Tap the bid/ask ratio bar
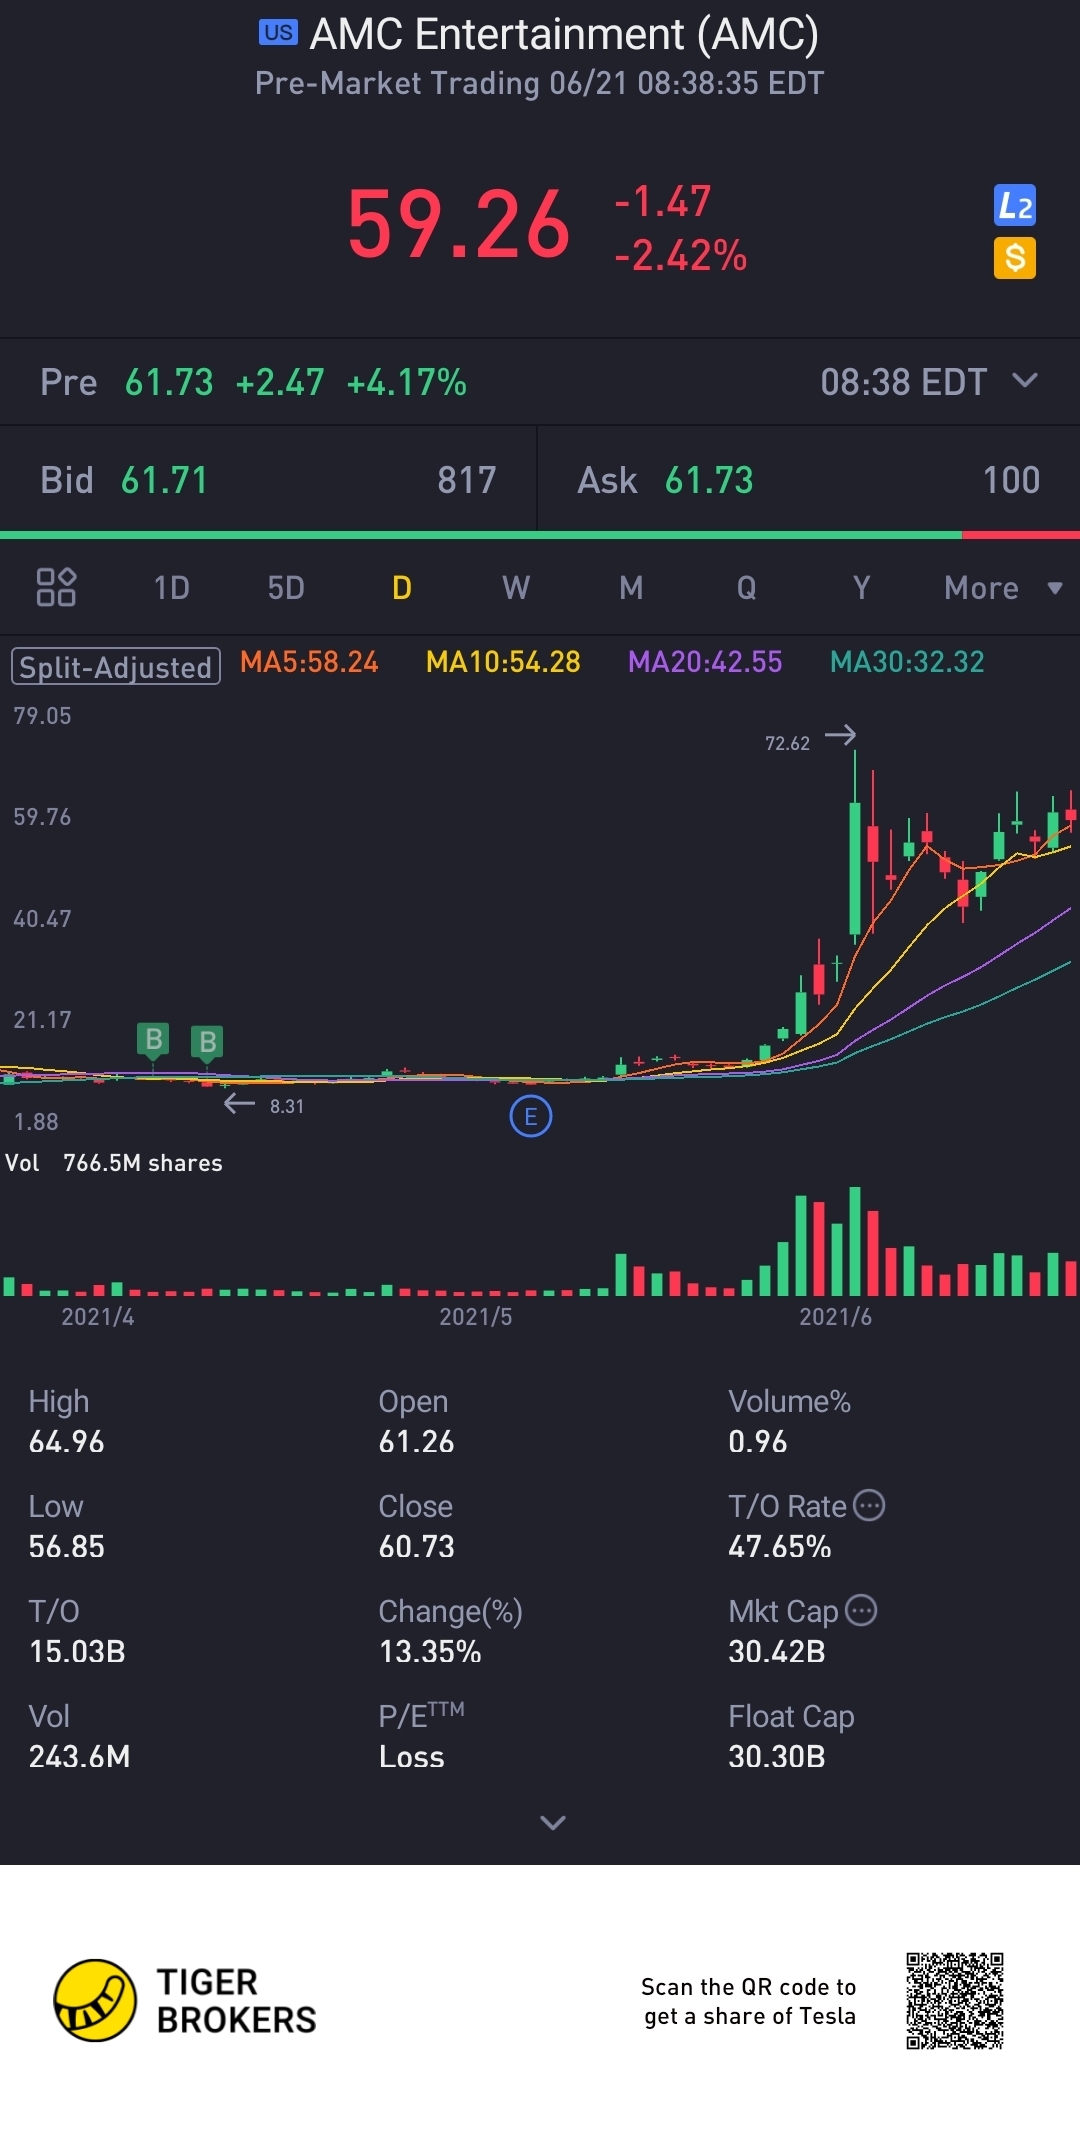The image size is (1080, 2137). [540, 535]
